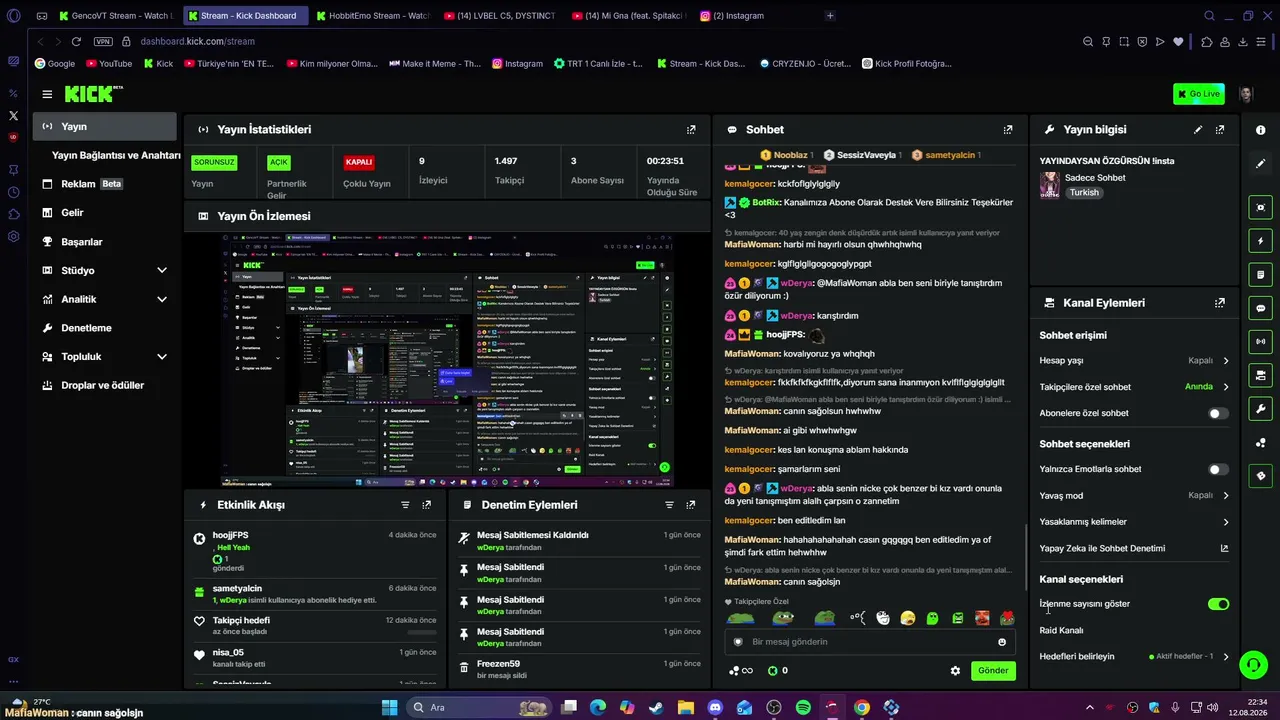1280x720 pixels.
Task: Open the profile avatar menu
Action: click(x=1246, y=94)
